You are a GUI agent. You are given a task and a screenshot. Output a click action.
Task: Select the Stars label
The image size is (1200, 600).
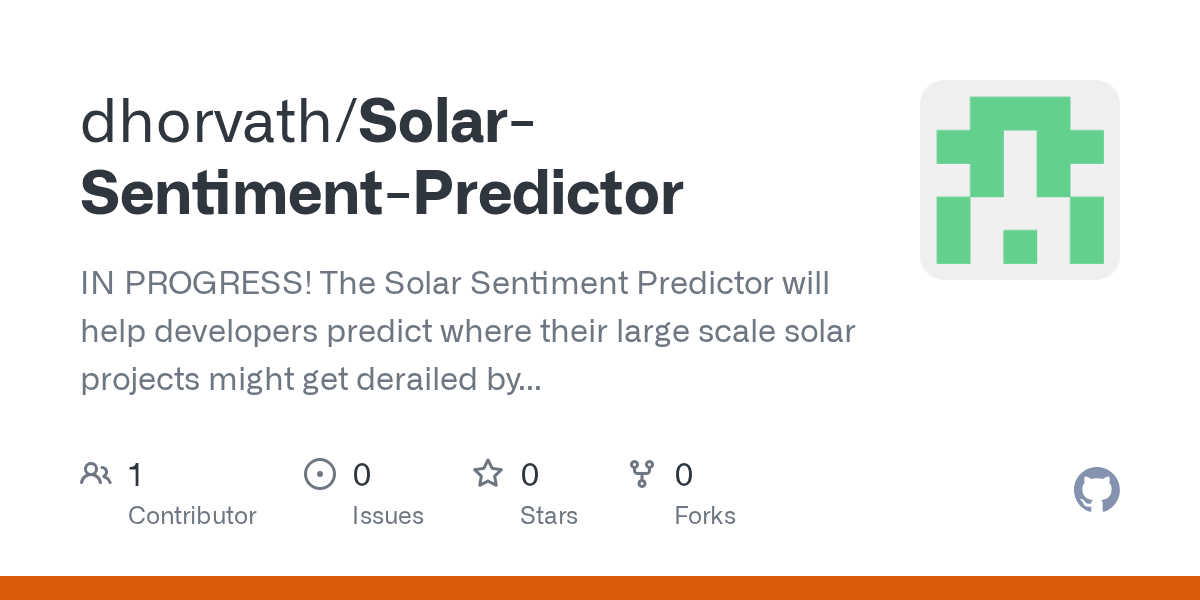549,516
